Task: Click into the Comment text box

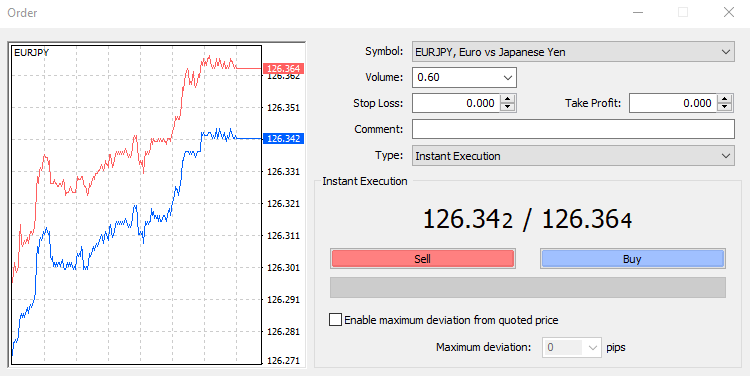Action: point(573,129)
